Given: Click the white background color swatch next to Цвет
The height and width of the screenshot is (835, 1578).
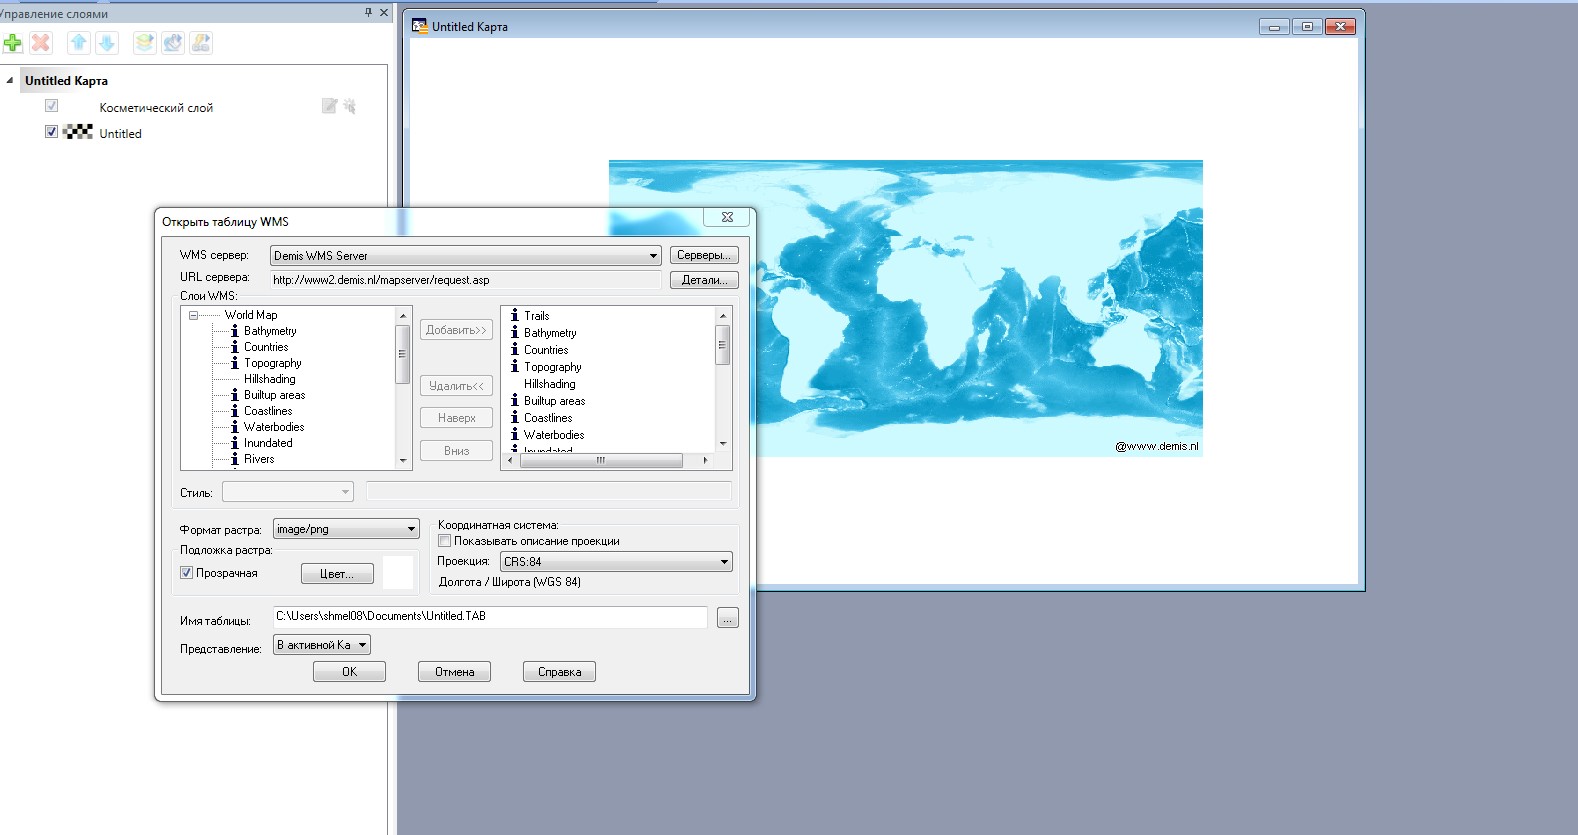Looking at the screenshot, I should [x=398, y=573].
